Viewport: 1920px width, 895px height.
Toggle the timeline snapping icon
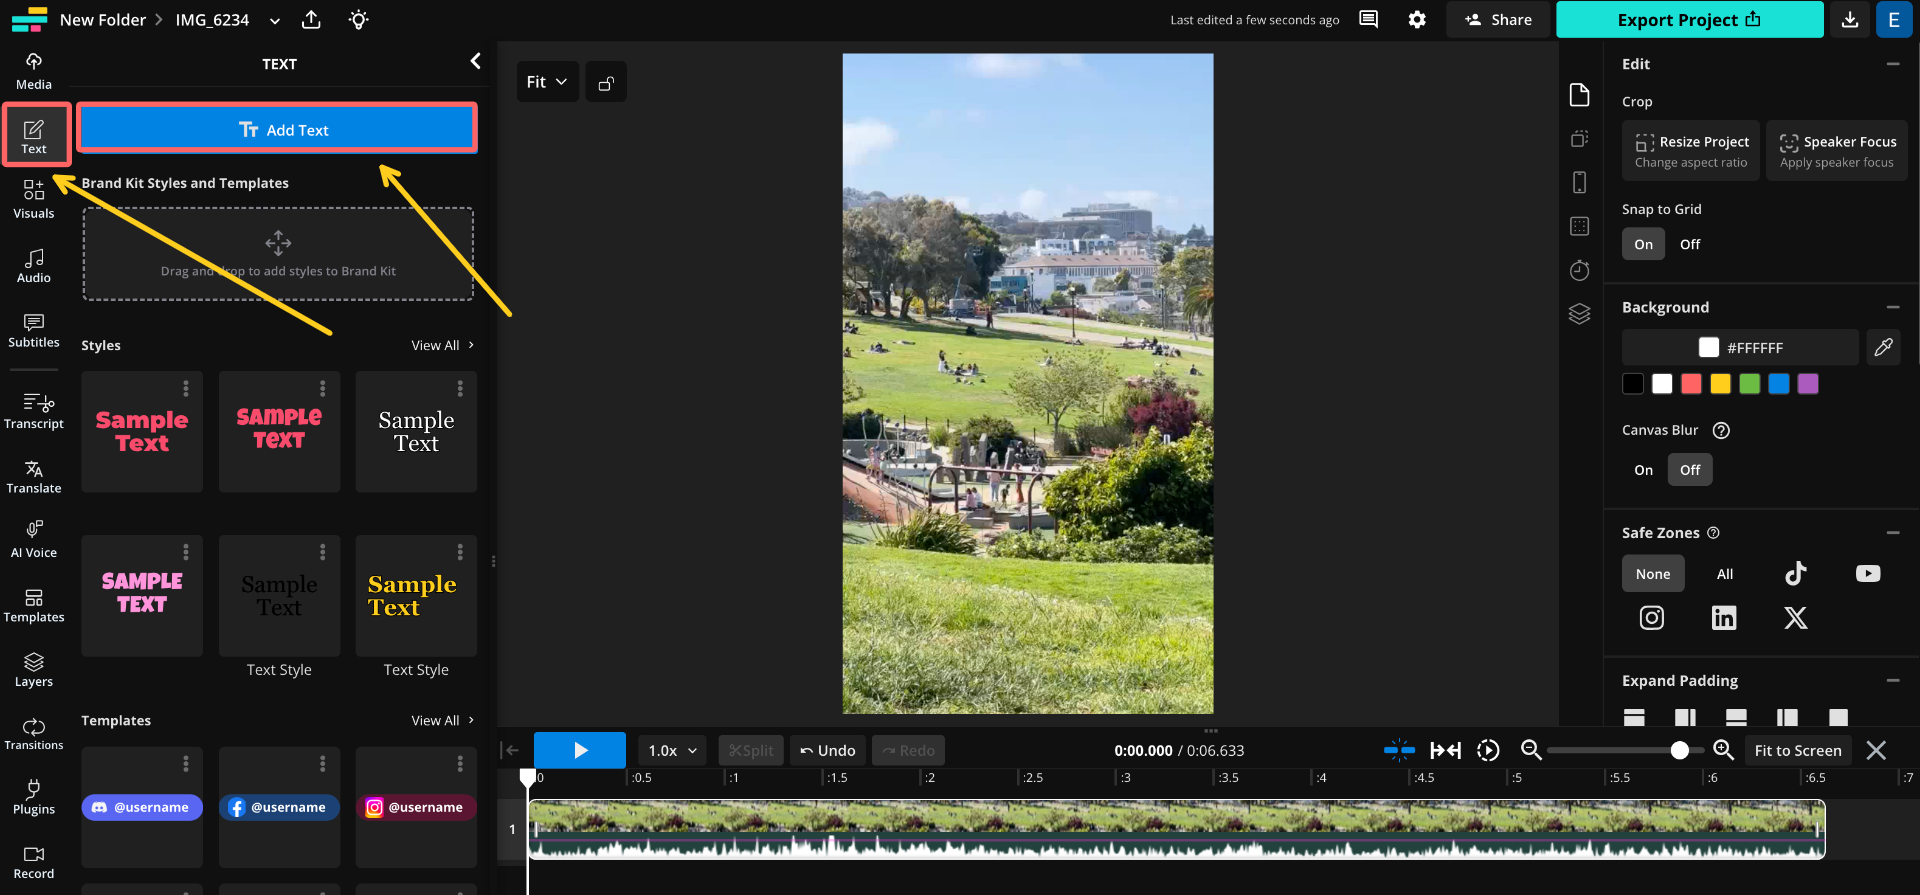pos(1399,750)
